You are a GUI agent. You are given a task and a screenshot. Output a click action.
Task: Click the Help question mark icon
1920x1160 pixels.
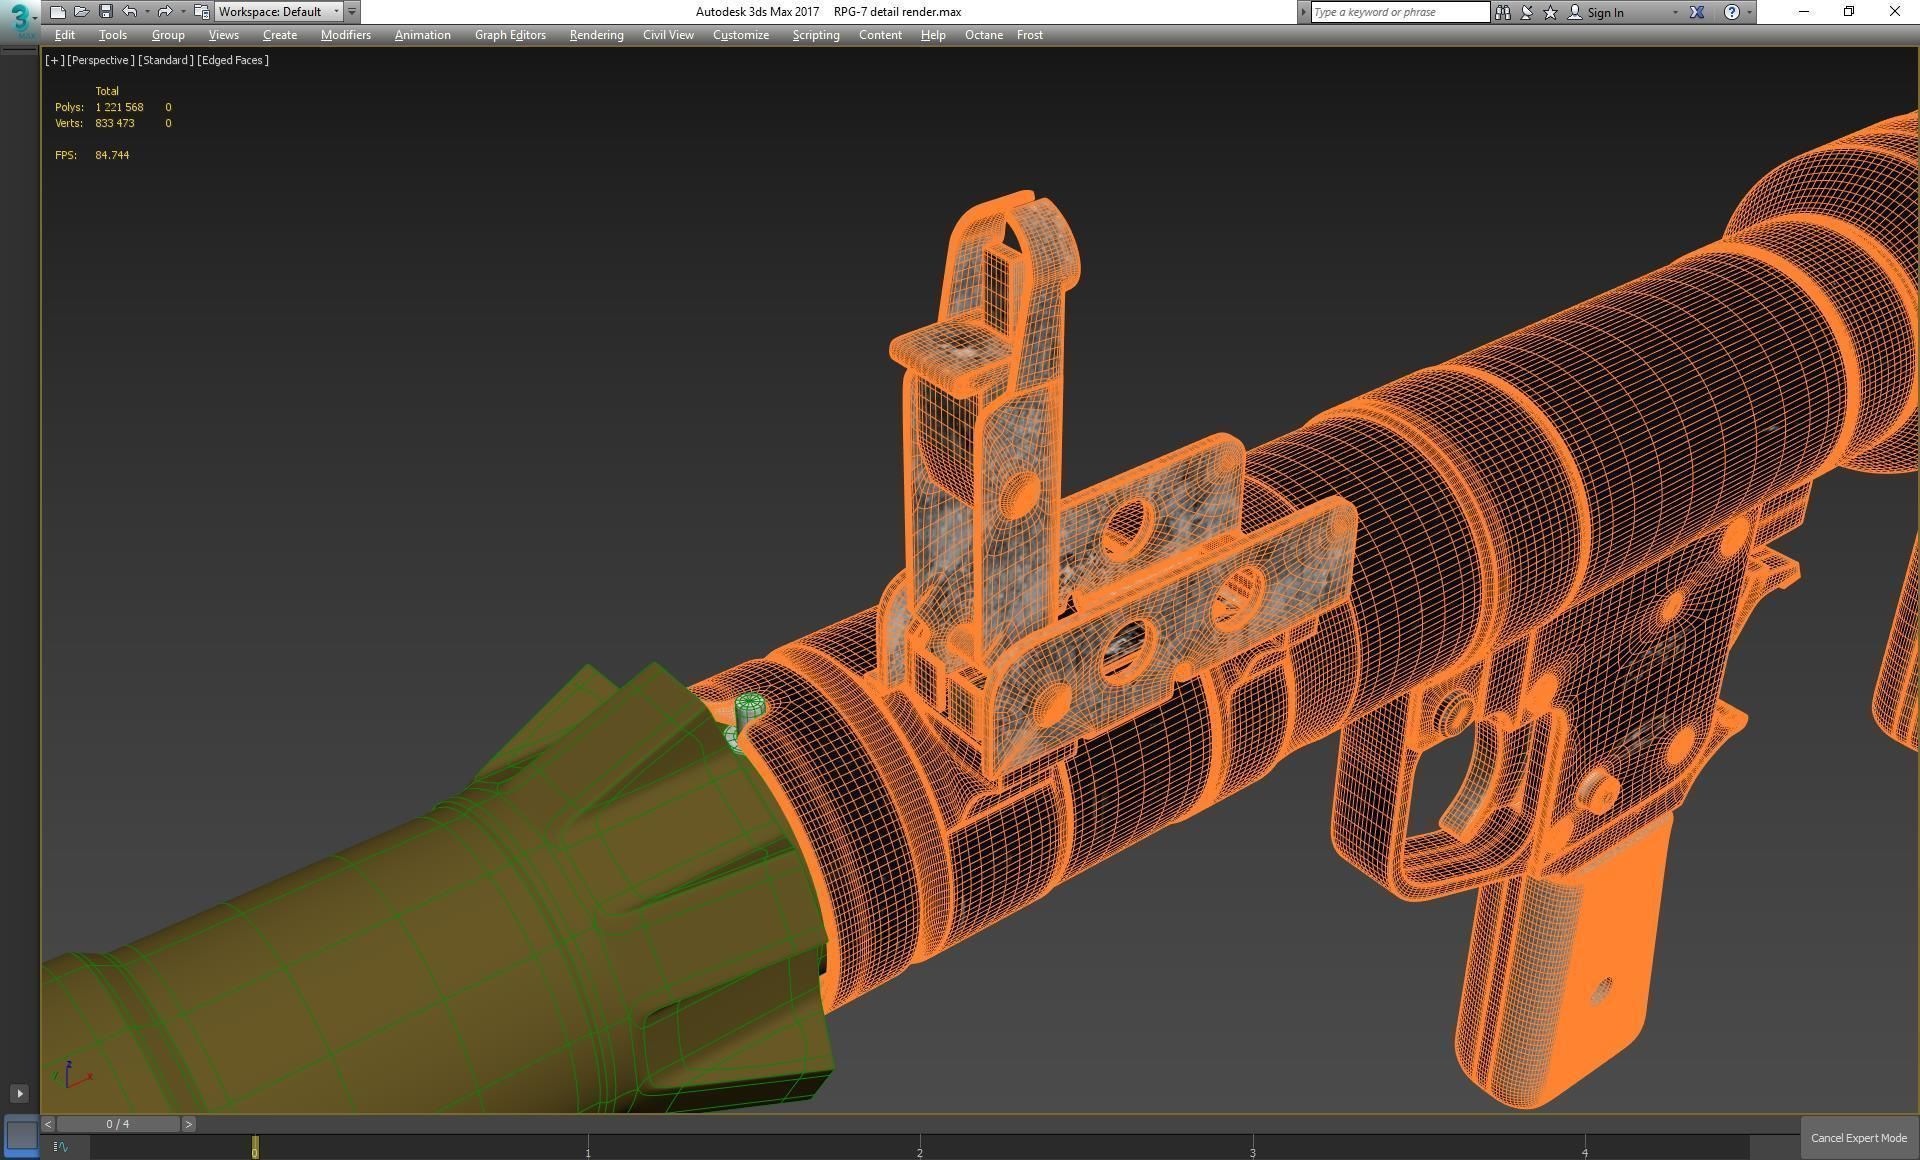[x=1732, y=12]
